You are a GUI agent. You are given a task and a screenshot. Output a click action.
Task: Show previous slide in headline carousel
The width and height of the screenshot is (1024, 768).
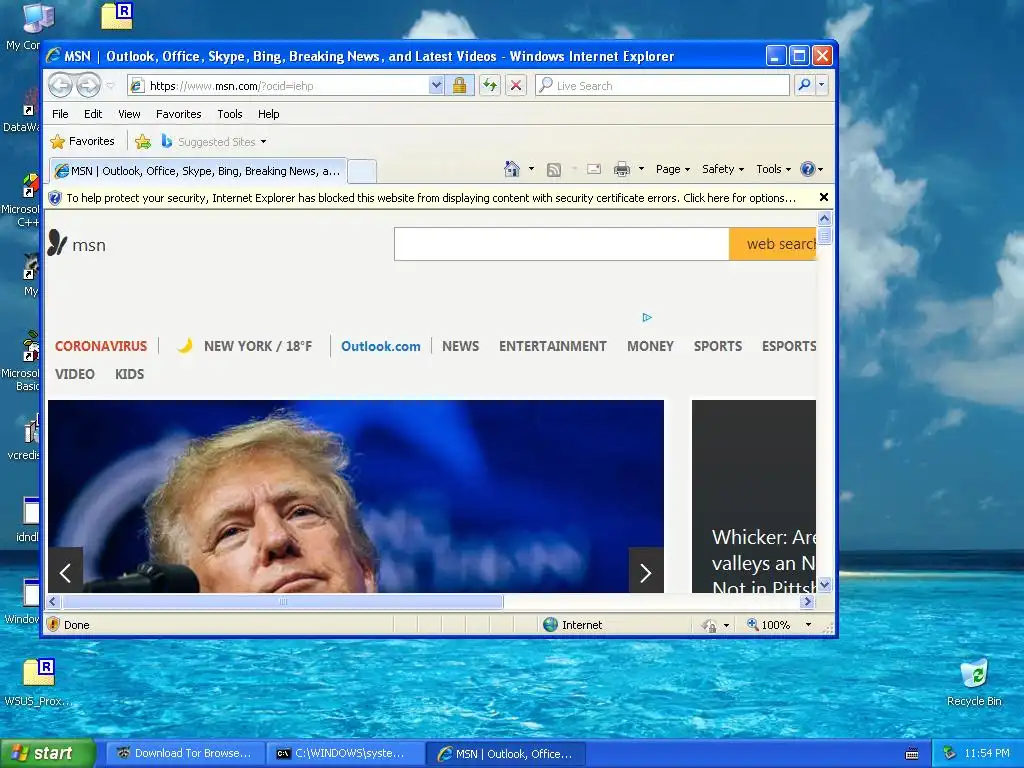65,573
